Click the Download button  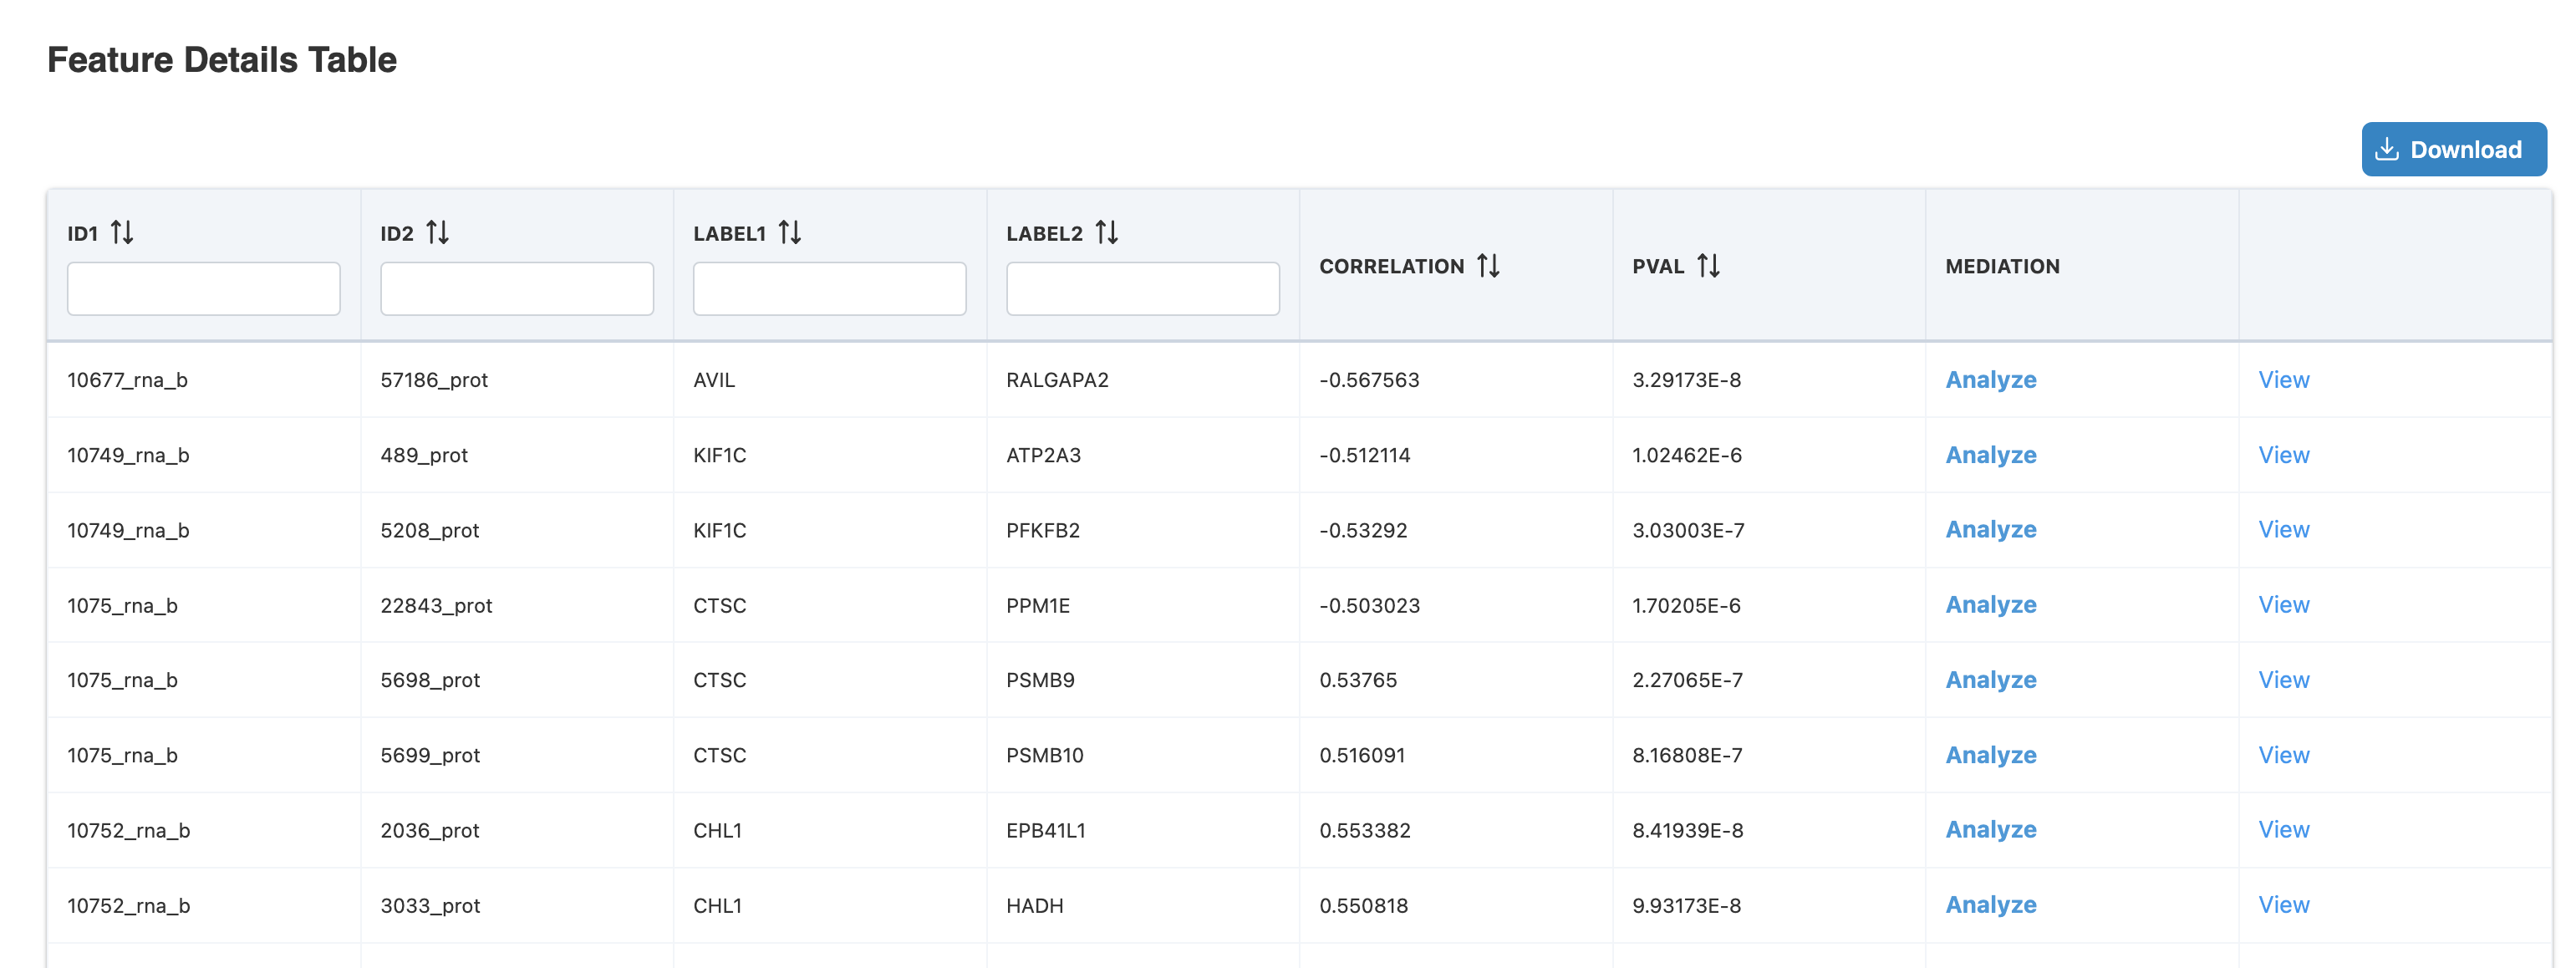(x=2453, y=148)
